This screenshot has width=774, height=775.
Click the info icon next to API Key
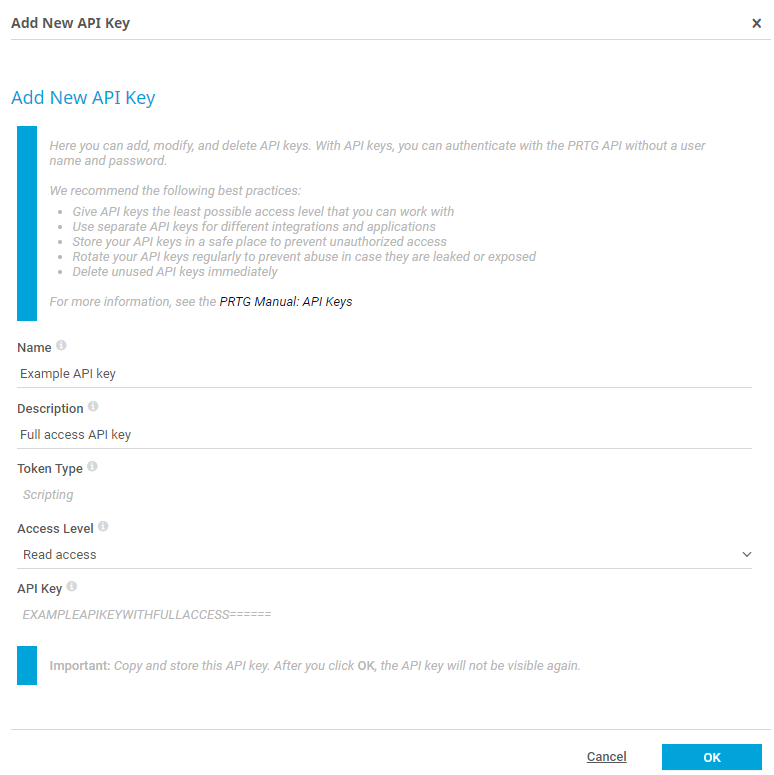(x=72, y=587)
